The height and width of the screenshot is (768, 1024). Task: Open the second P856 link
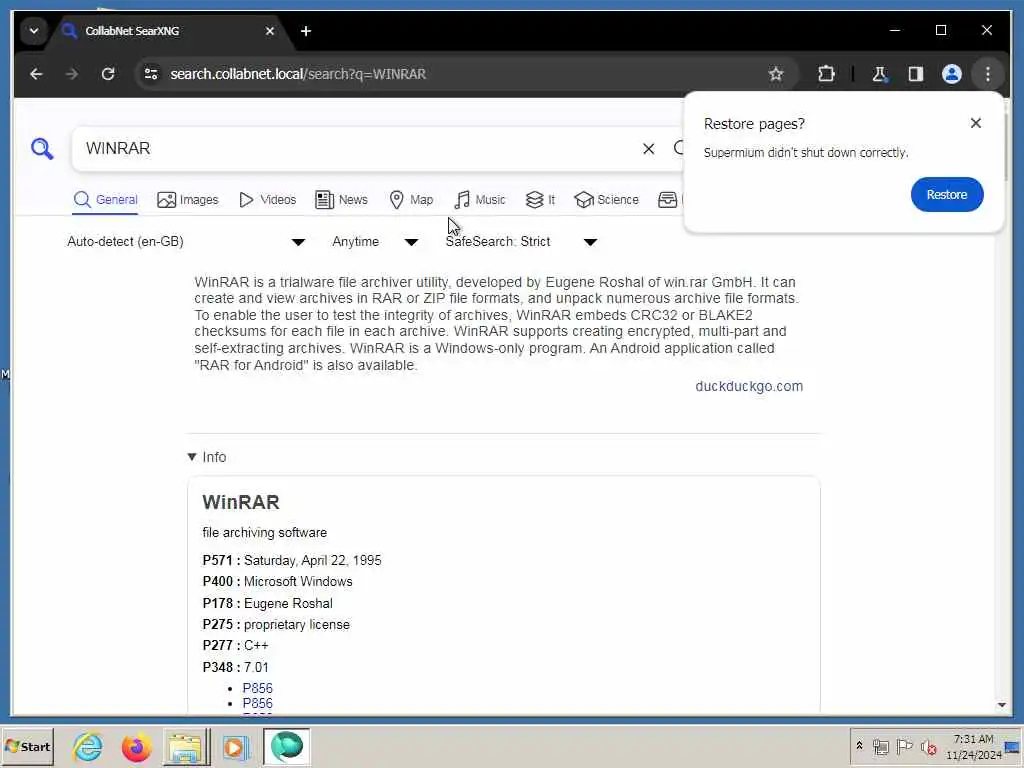[257, 703]
